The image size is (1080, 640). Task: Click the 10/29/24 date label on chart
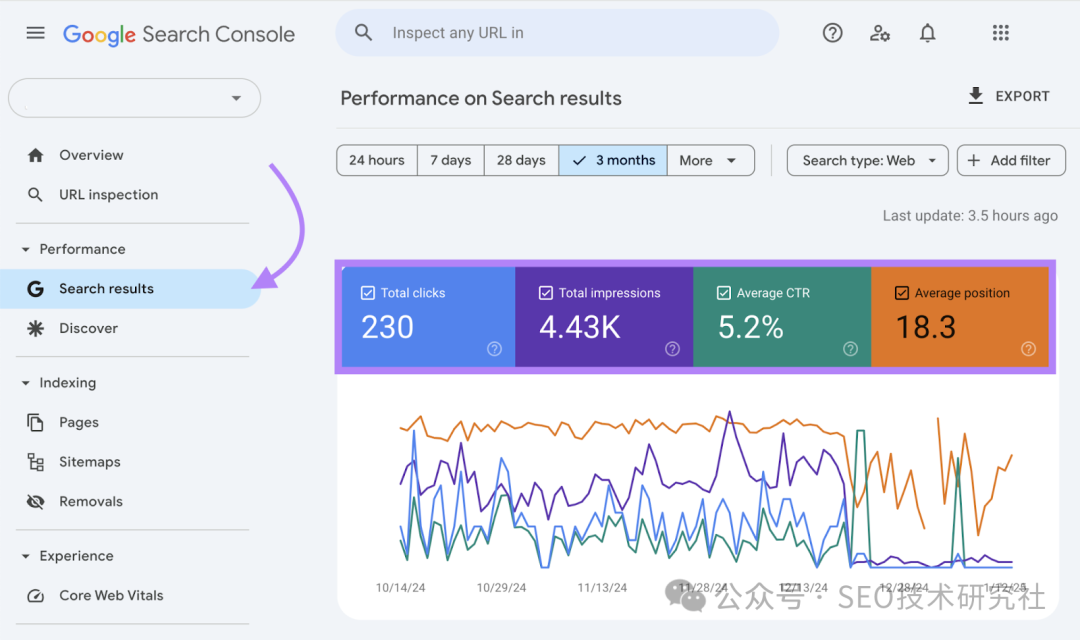[501, 588]
